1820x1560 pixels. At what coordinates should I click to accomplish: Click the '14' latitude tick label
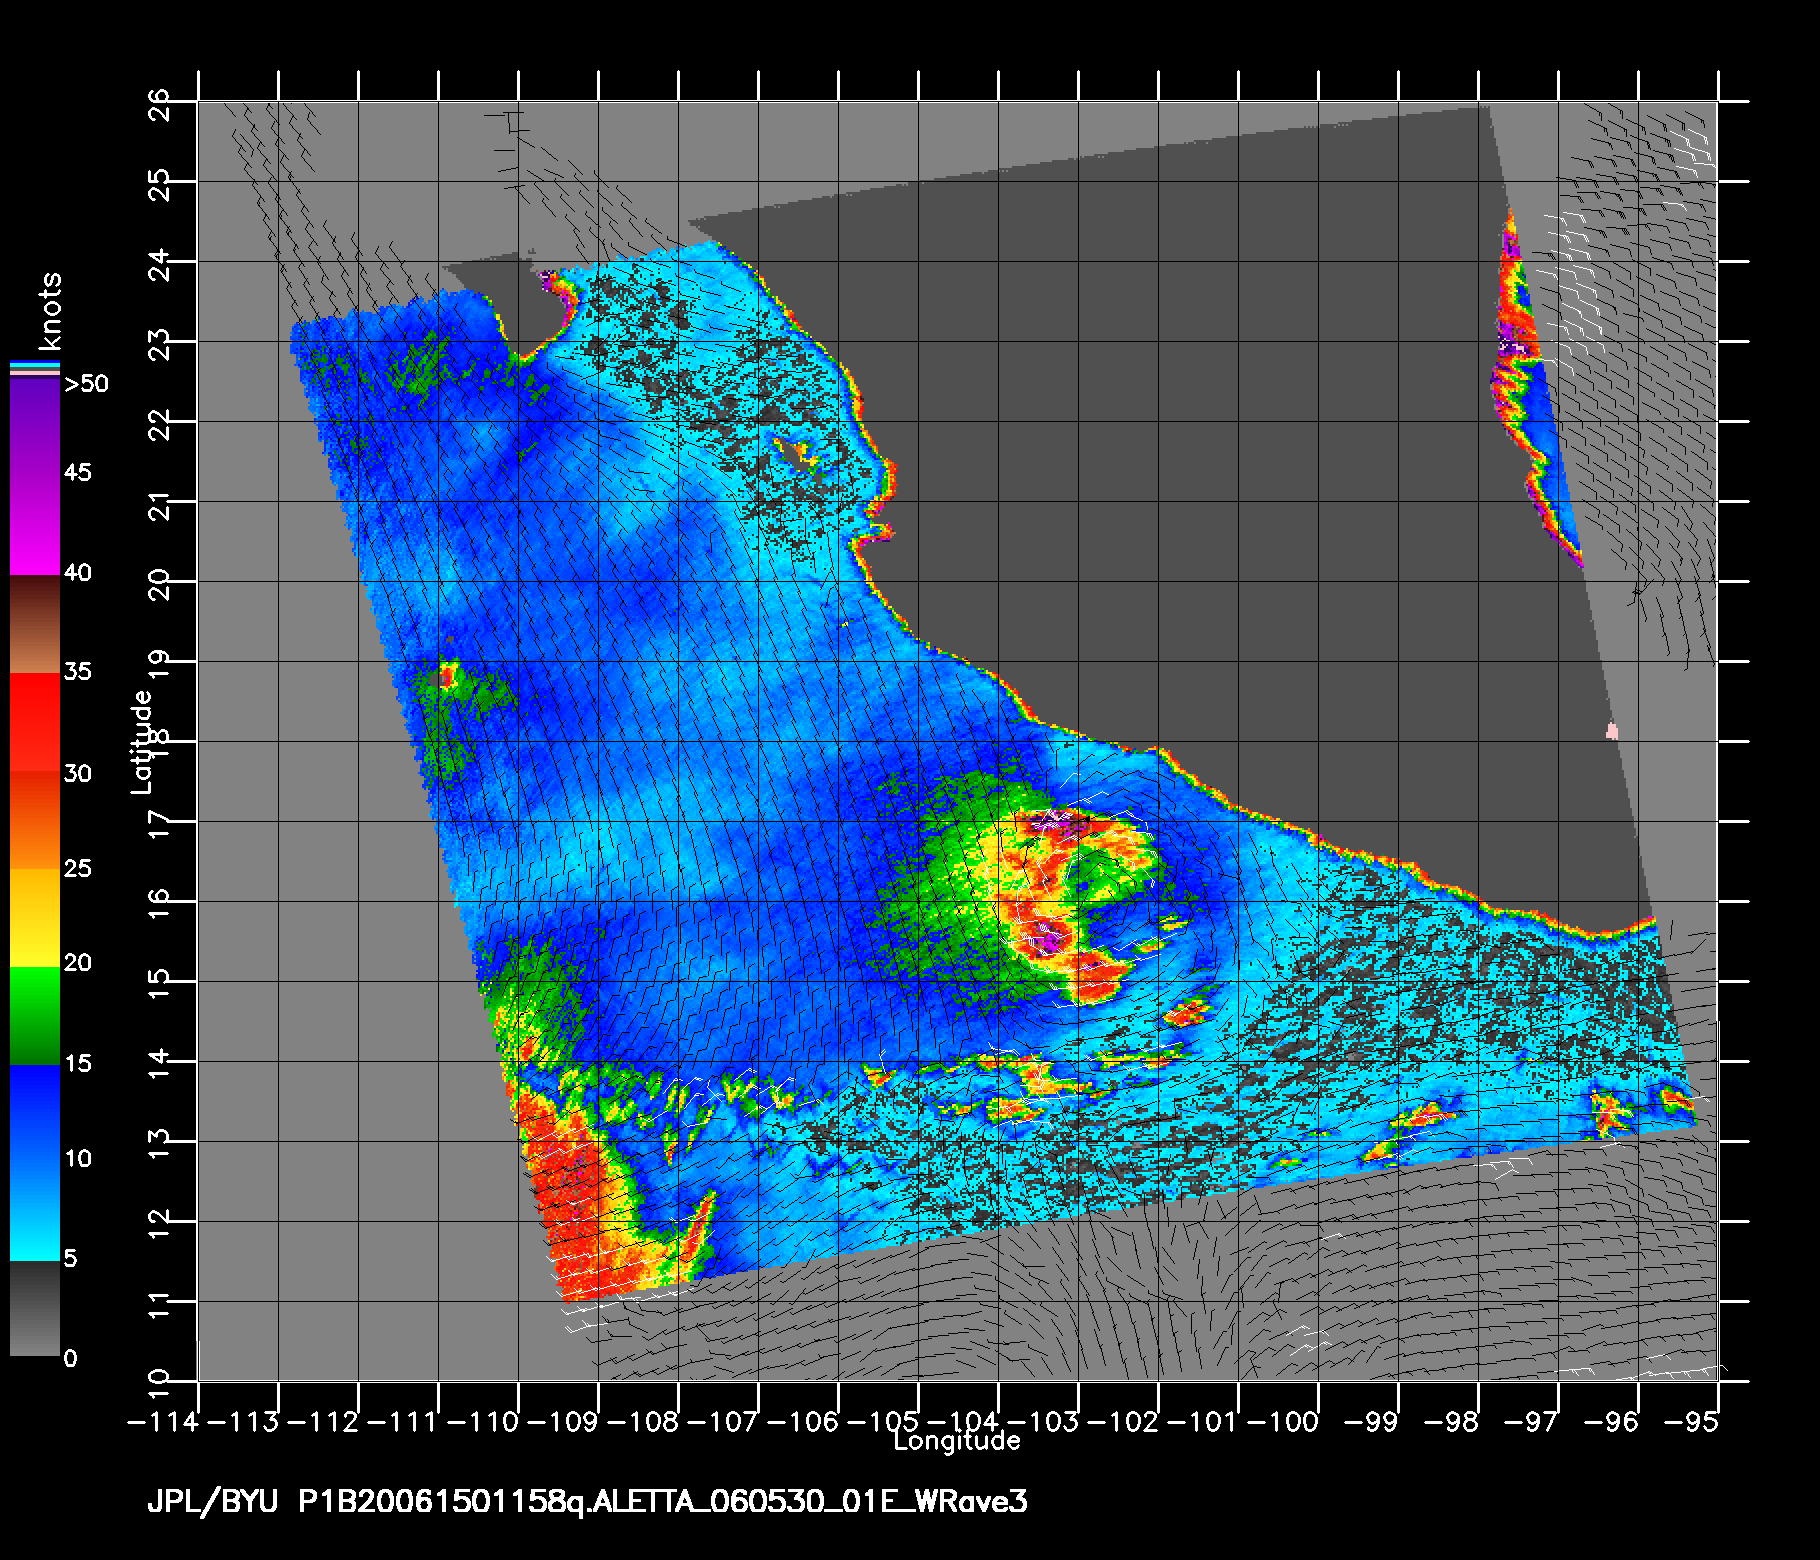159,1064
